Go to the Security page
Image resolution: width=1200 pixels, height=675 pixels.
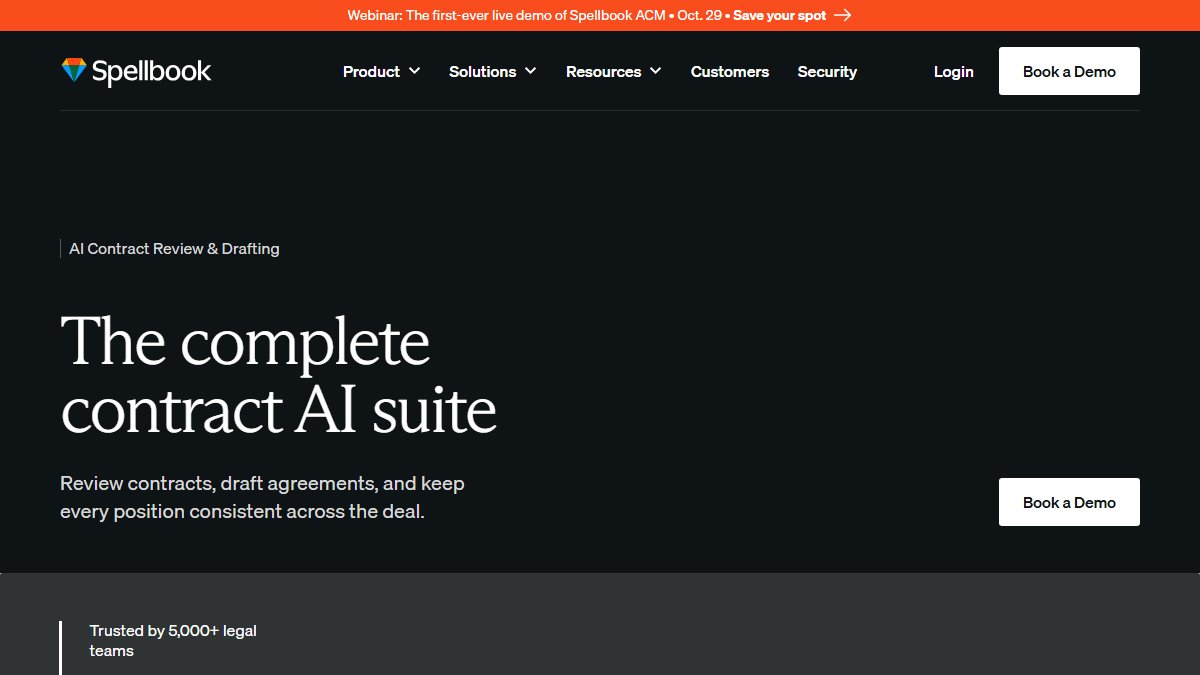coord(827,71)
